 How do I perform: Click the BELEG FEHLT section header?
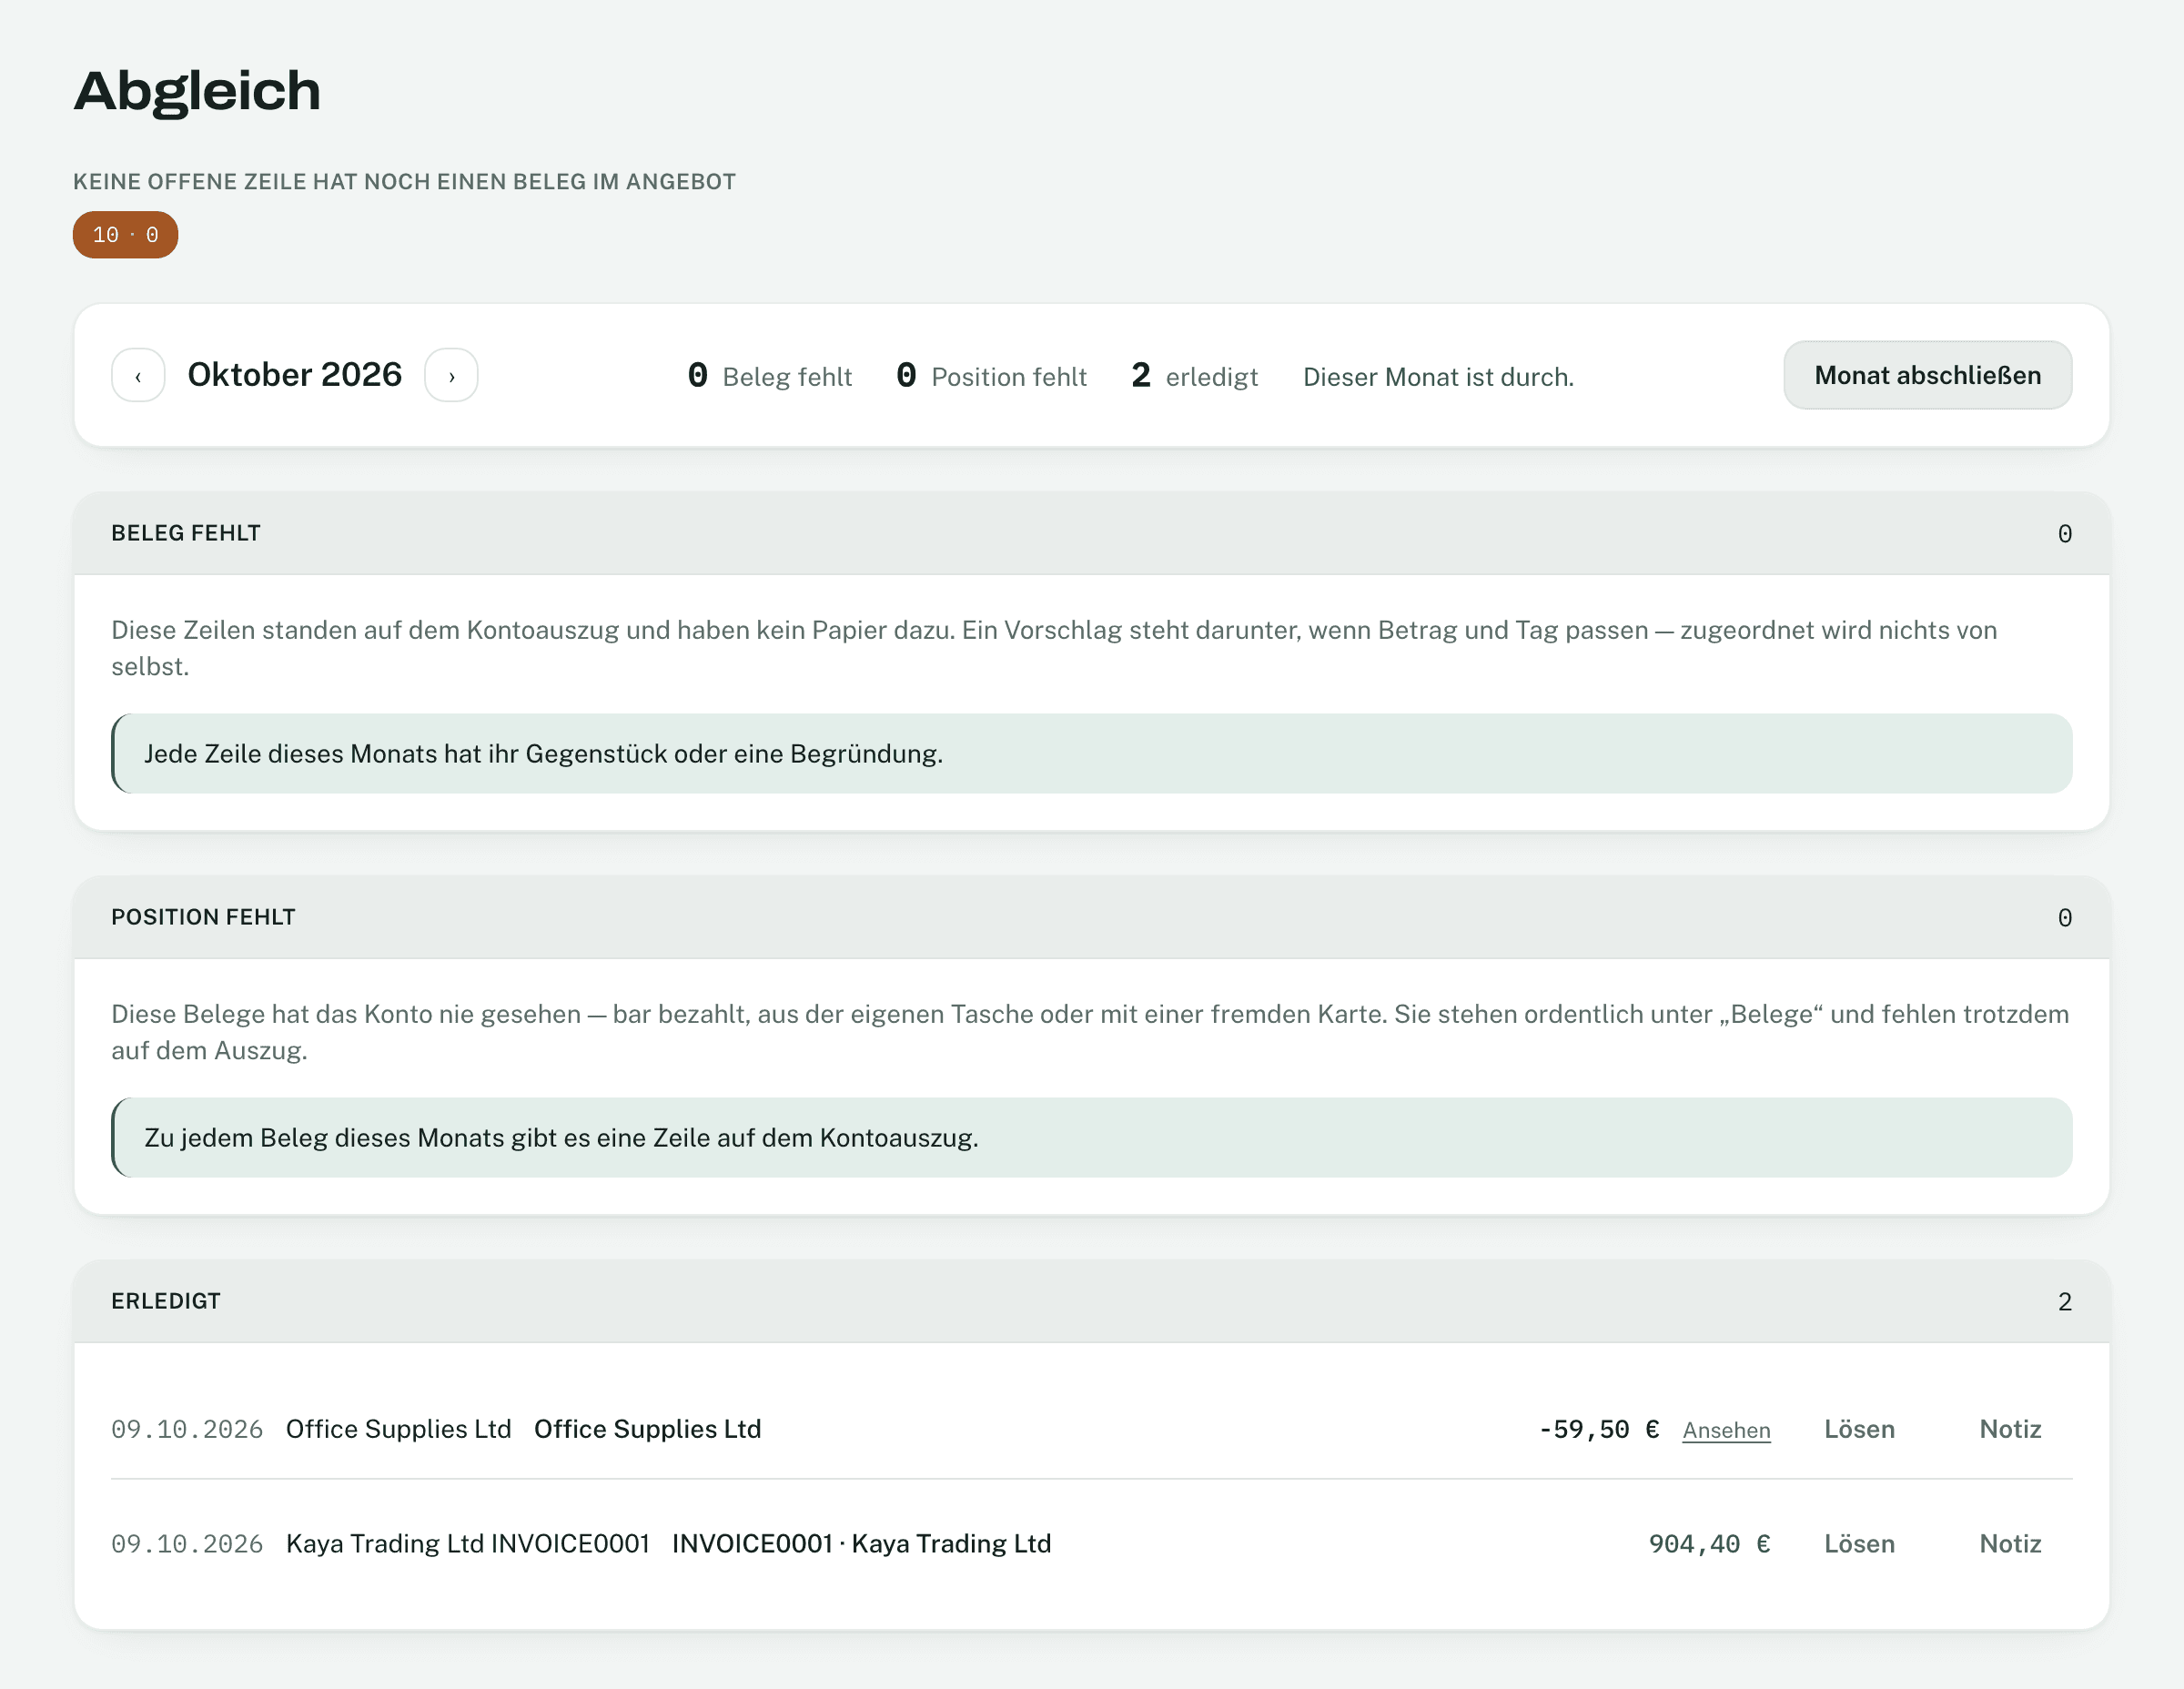[x=1092, y=533]
